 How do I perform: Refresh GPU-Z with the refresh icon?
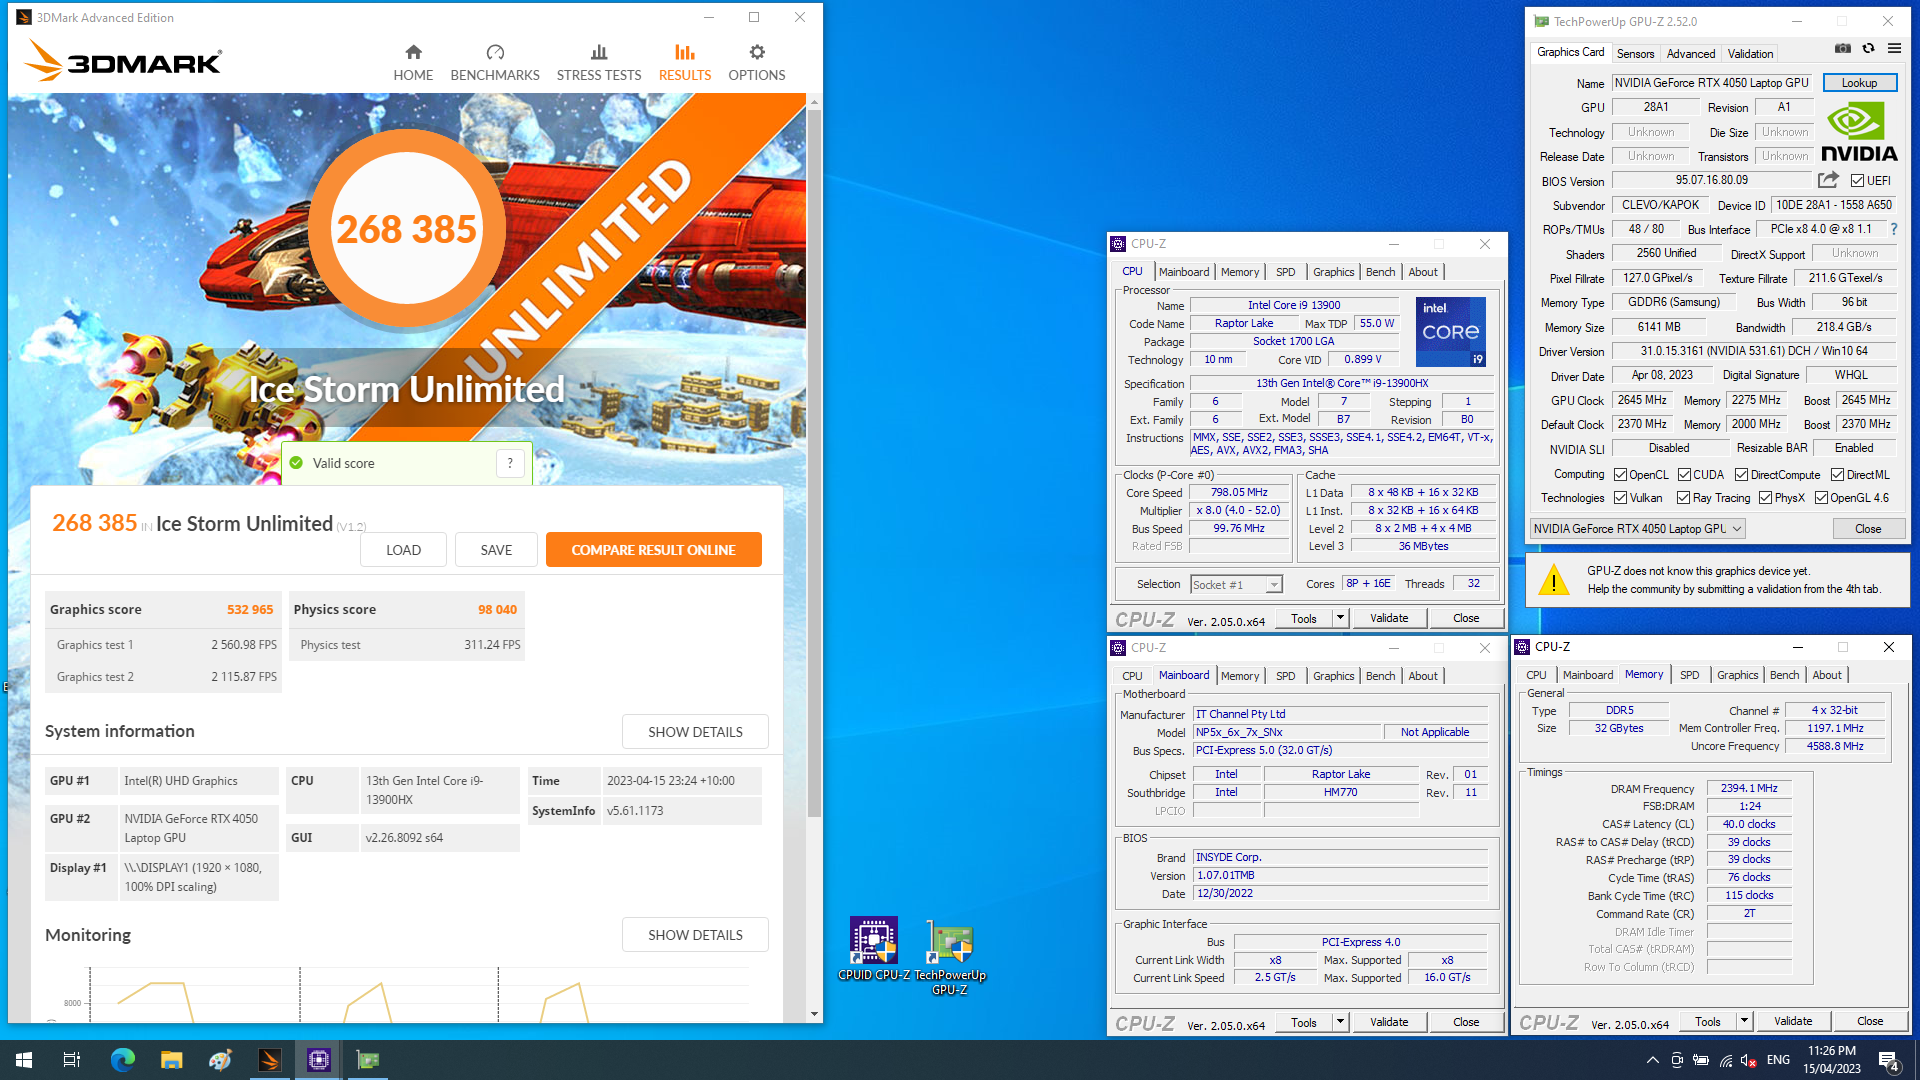(x=1868, y=48)
